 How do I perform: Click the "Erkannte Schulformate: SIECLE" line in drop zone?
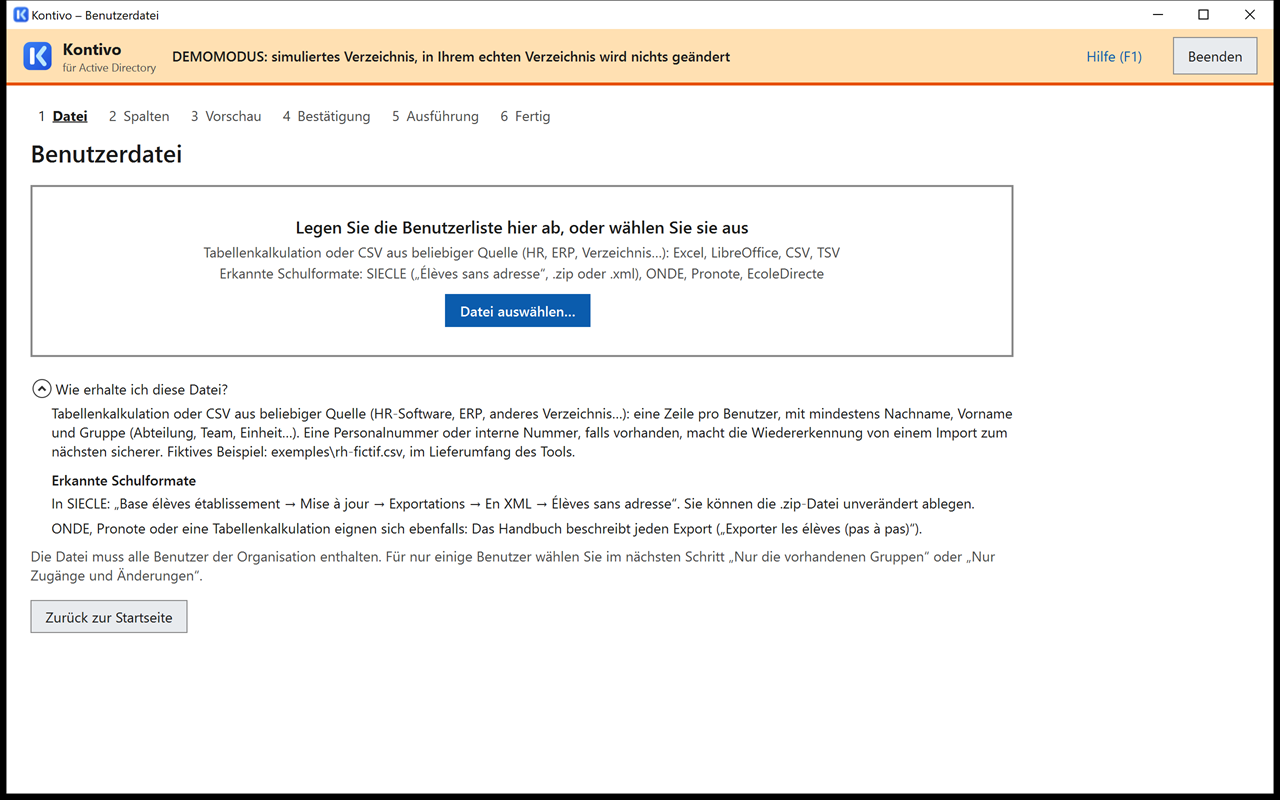(x=522, y=273)
